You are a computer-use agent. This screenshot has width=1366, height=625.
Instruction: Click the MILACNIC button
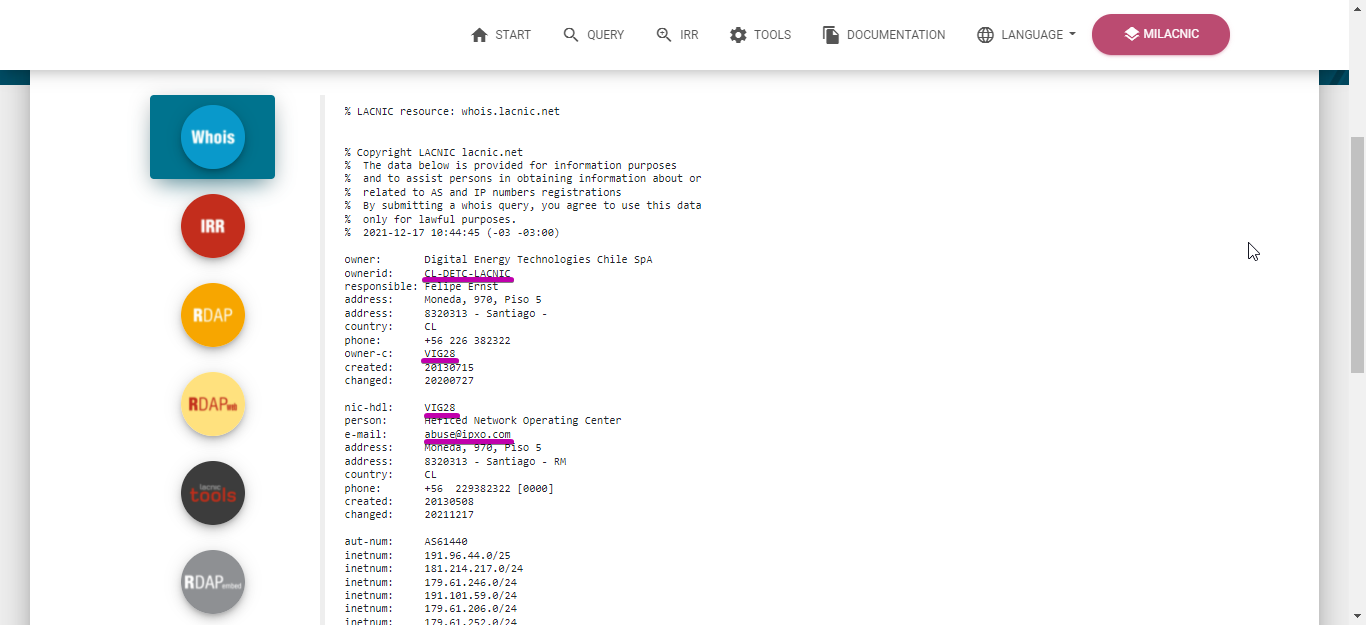1161,34
